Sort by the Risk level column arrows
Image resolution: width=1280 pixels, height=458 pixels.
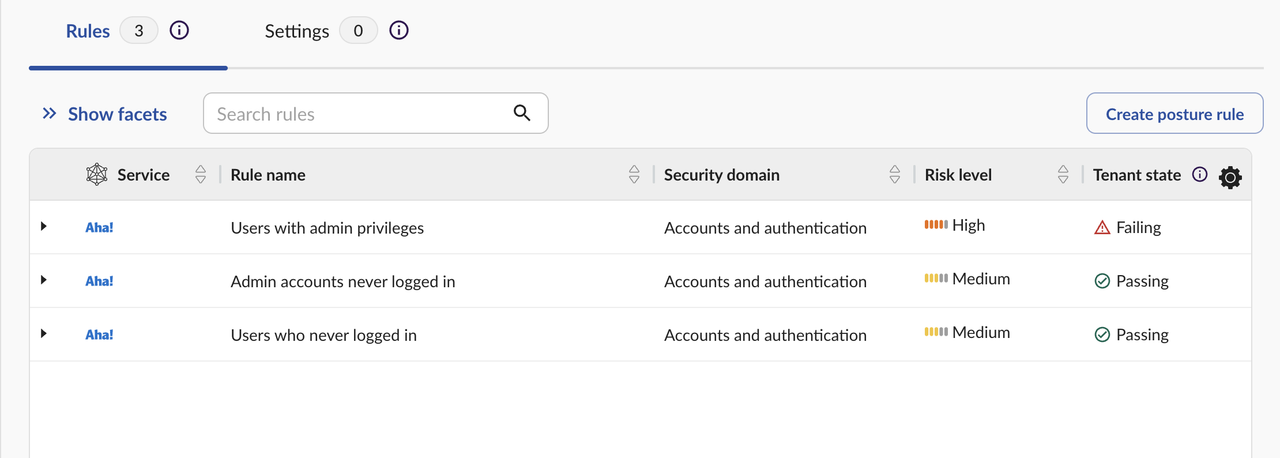[x=1063, y=174]
